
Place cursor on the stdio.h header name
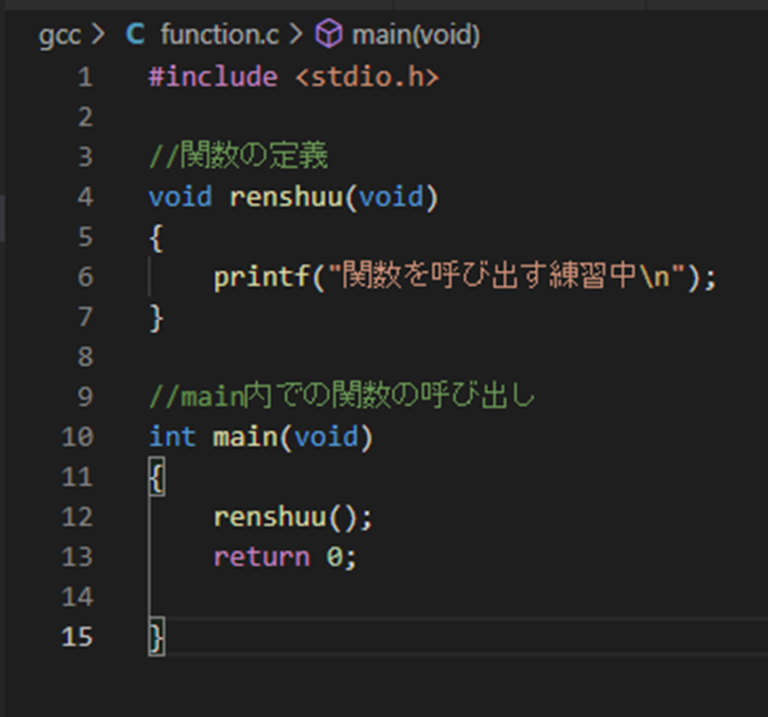point(367,77)
